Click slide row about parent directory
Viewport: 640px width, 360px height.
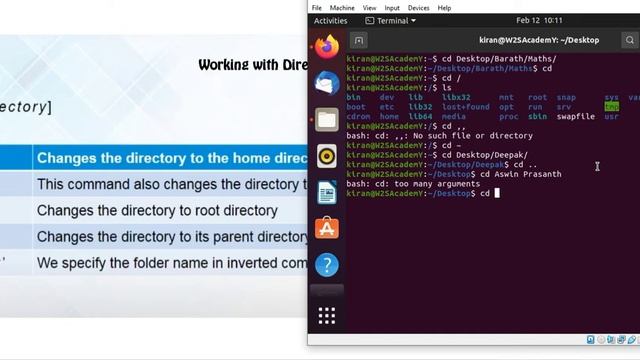pos(172,237)
